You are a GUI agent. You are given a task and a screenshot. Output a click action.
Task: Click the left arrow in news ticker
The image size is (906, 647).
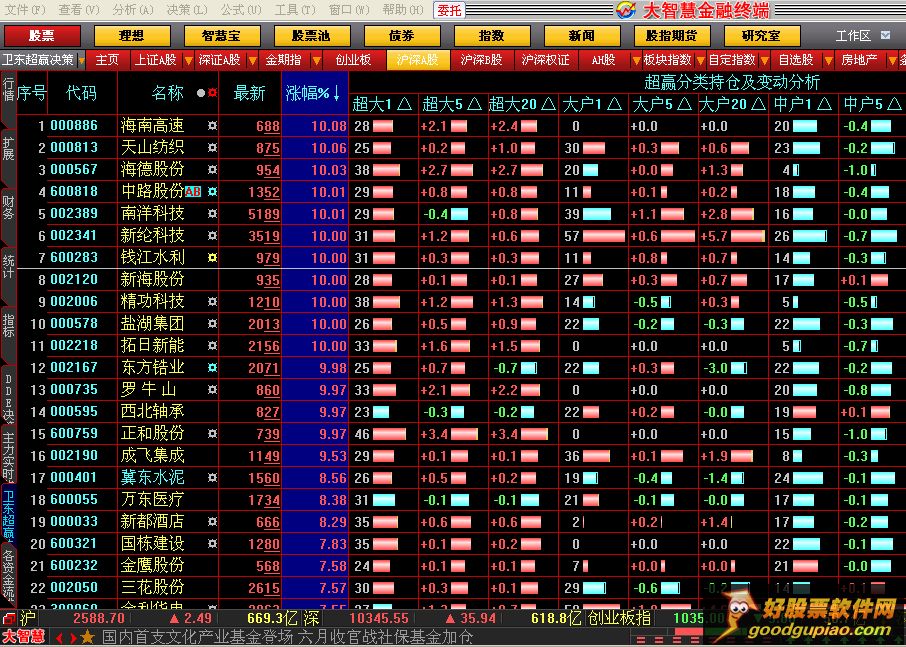click(60, 638)
